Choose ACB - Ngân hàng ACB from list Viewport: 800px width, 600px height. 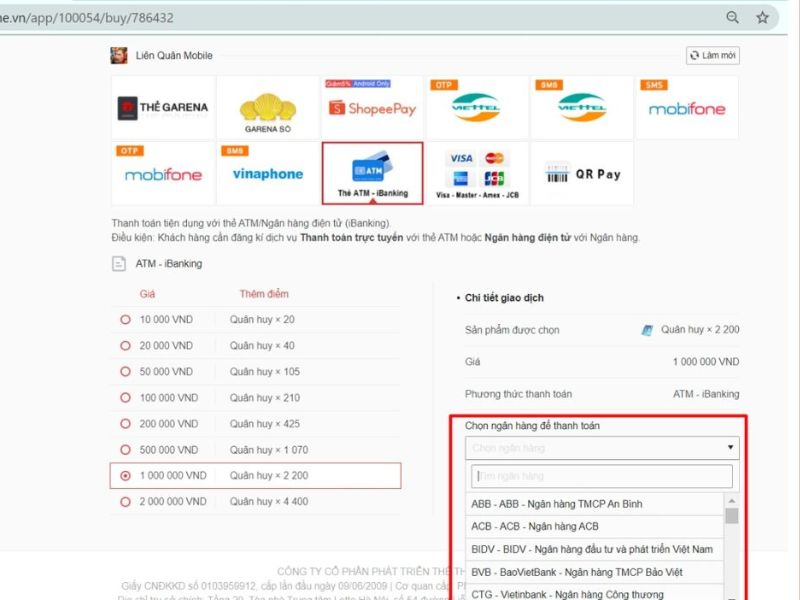(595, 527)
